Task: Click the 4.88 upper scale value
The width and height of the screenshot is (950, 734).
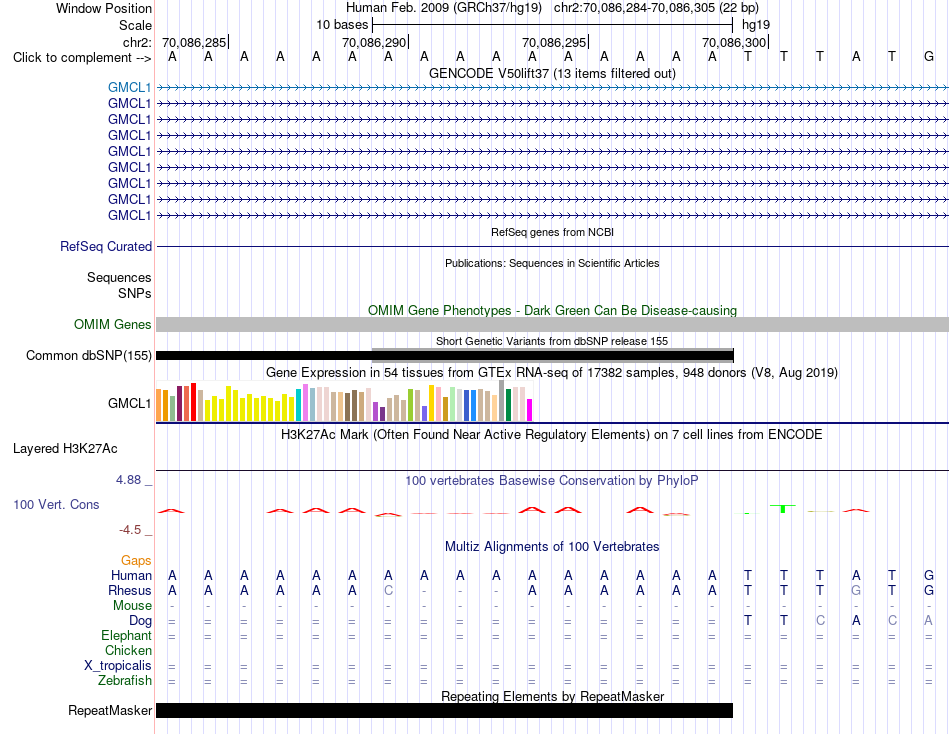Action: click(129, 480)
